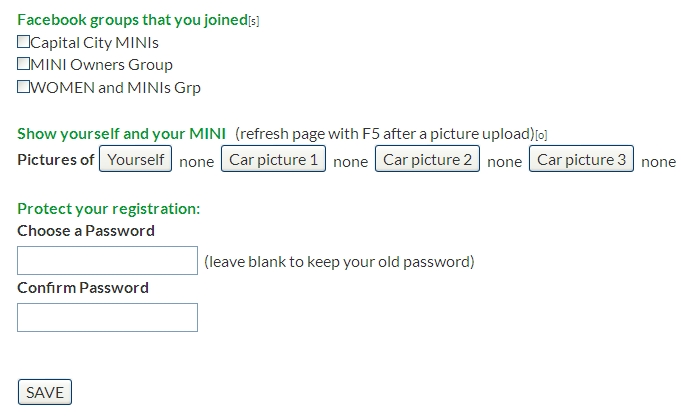
Task: Click the 'none' status after Car picture 3
Action: pos(658,161)
